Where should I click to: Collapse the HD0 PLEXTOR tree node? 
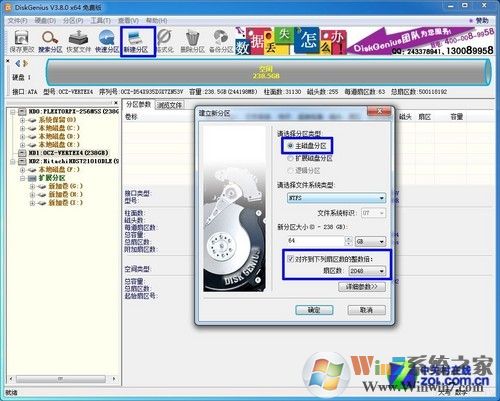coord(13,112)
